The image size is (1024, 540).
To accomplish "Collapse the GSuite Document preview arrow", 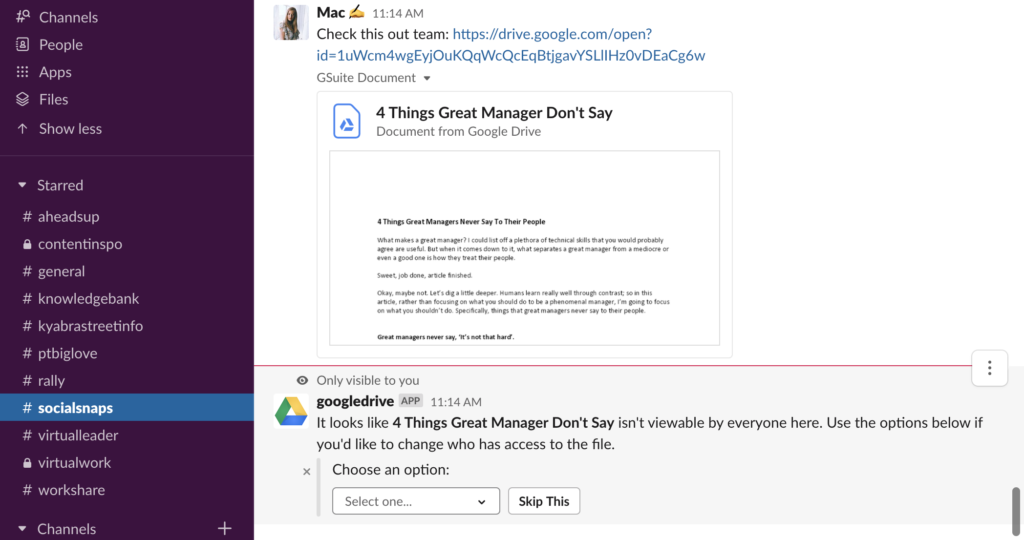I will point(427,78).
